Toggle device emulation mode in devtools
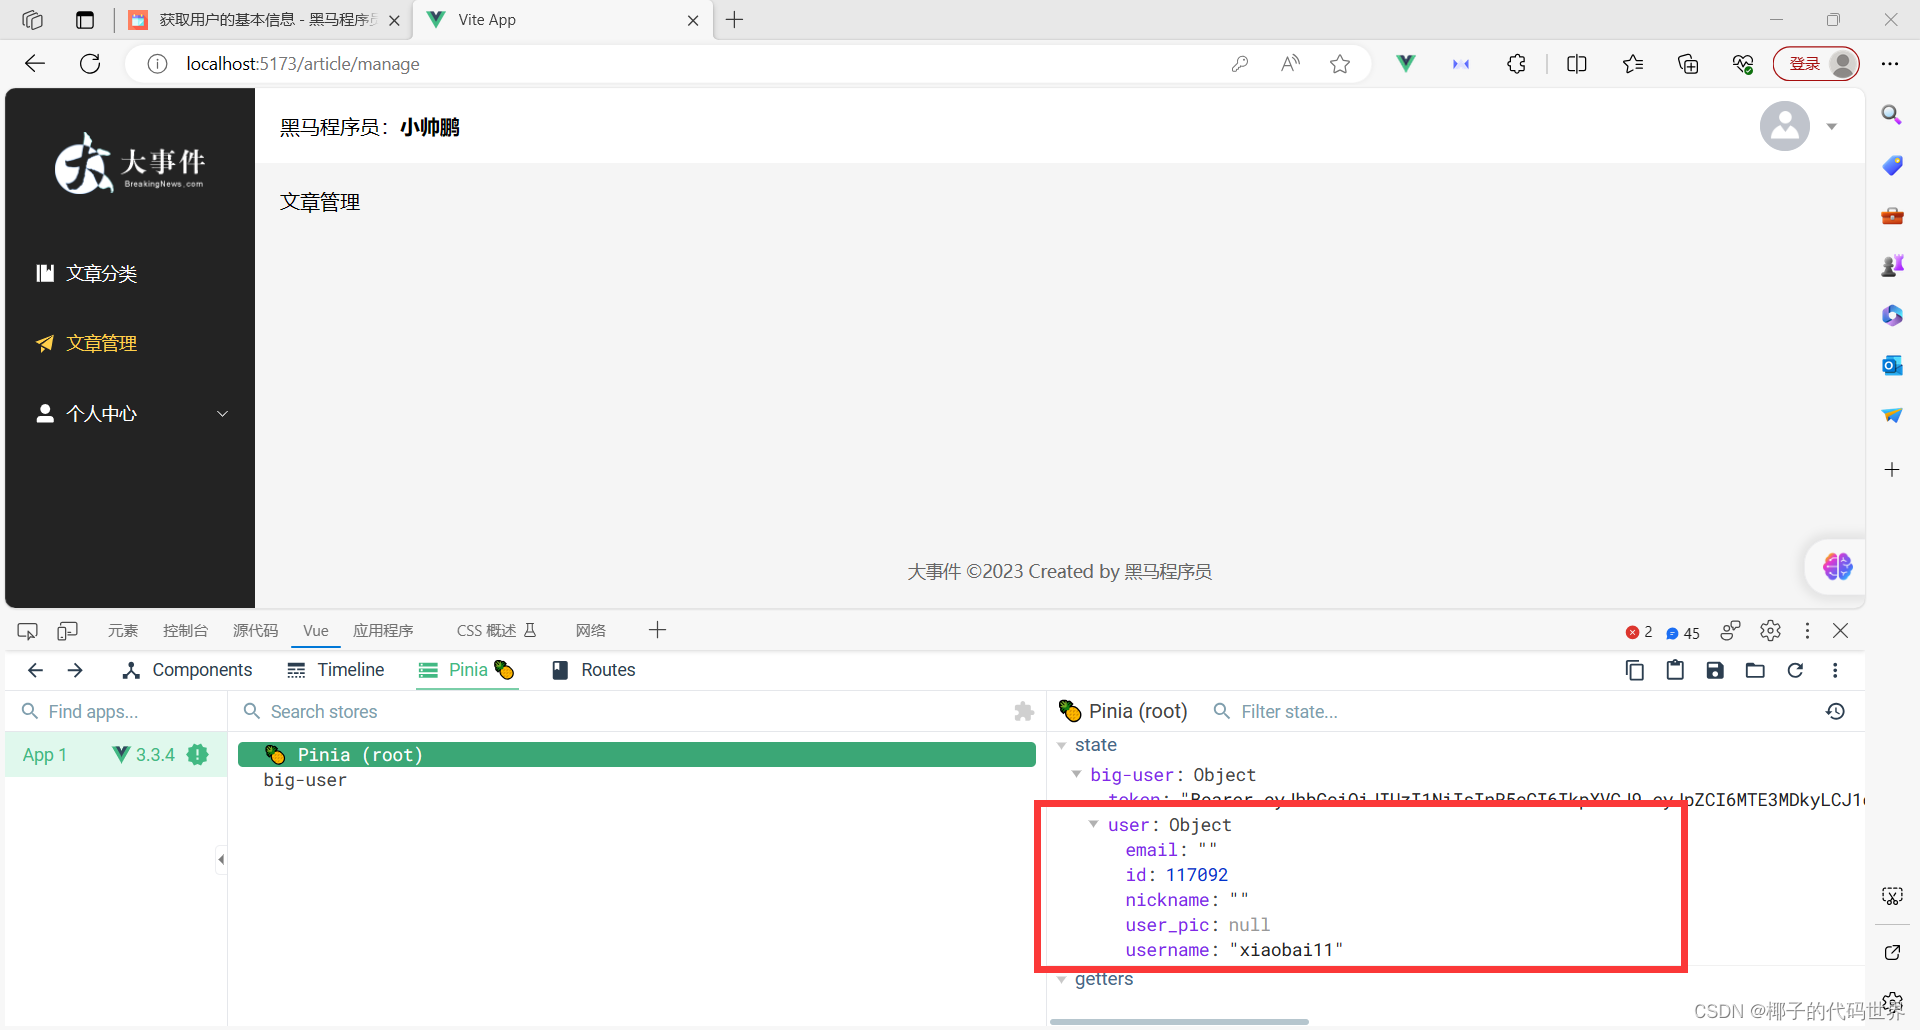The height and width of the screenshot is (1030, 1920). click(x=68, y=631)
